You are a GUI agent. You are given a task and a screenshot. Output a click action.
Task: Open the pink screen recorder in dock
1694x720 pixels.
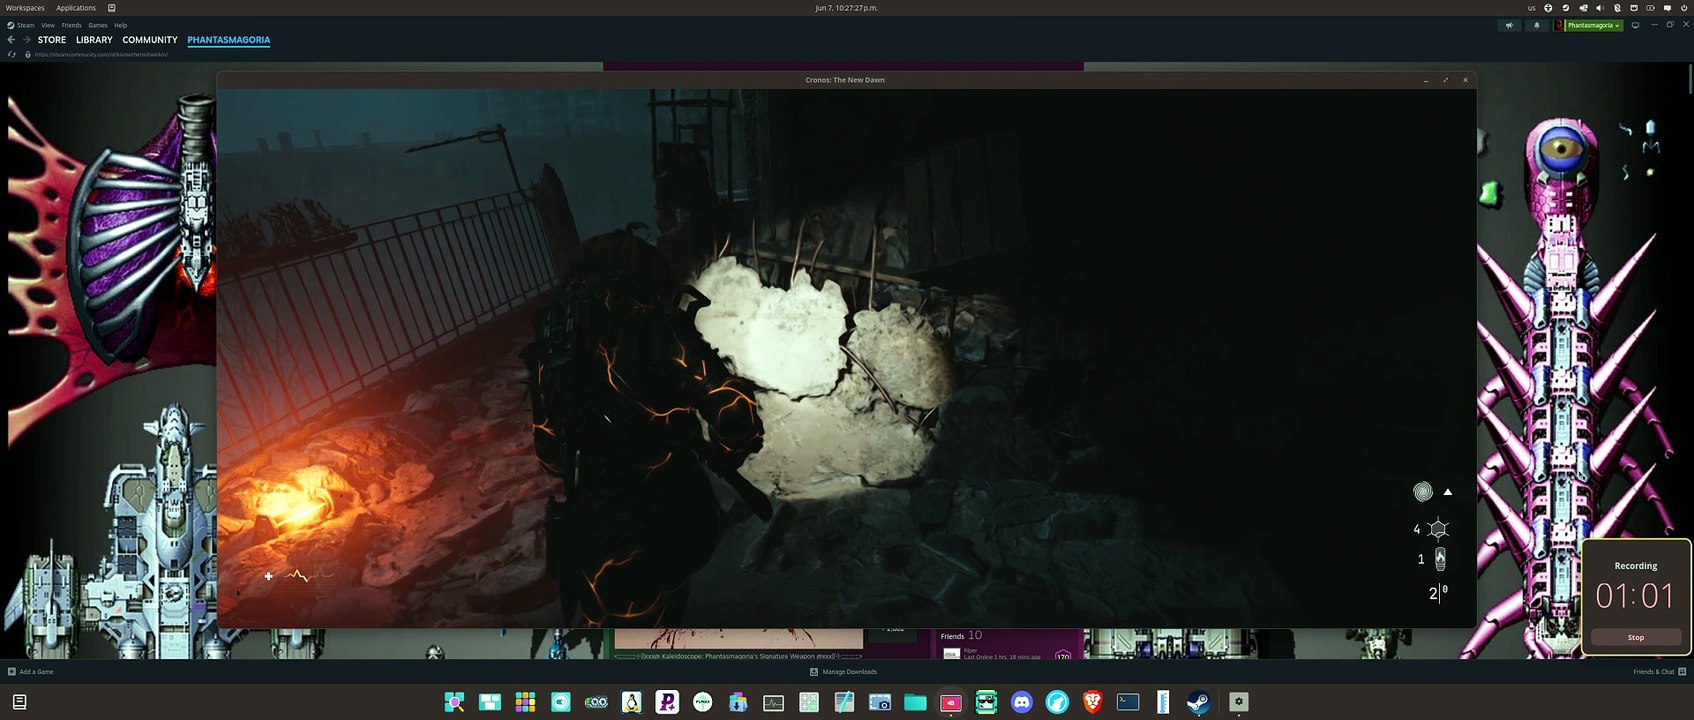pos(950,702)
